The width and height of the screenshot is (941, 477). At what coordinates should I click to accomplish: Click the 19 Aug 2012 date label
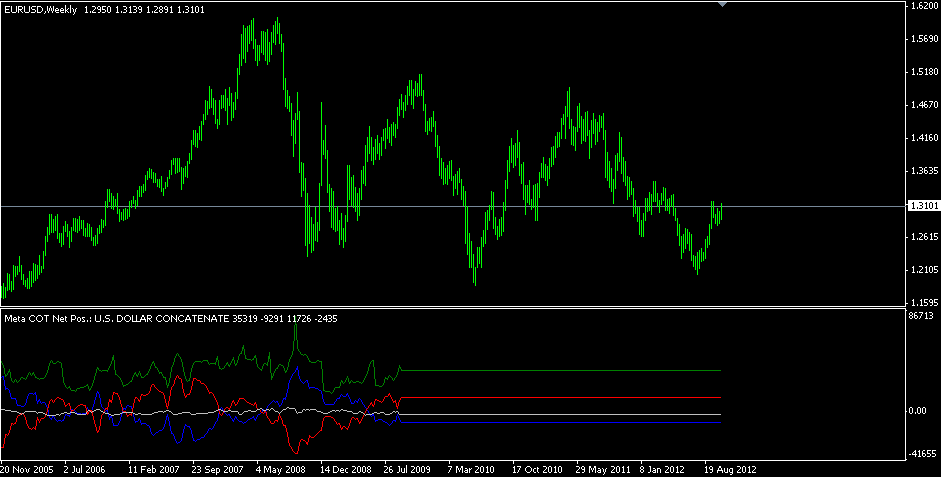coord(727,468)
